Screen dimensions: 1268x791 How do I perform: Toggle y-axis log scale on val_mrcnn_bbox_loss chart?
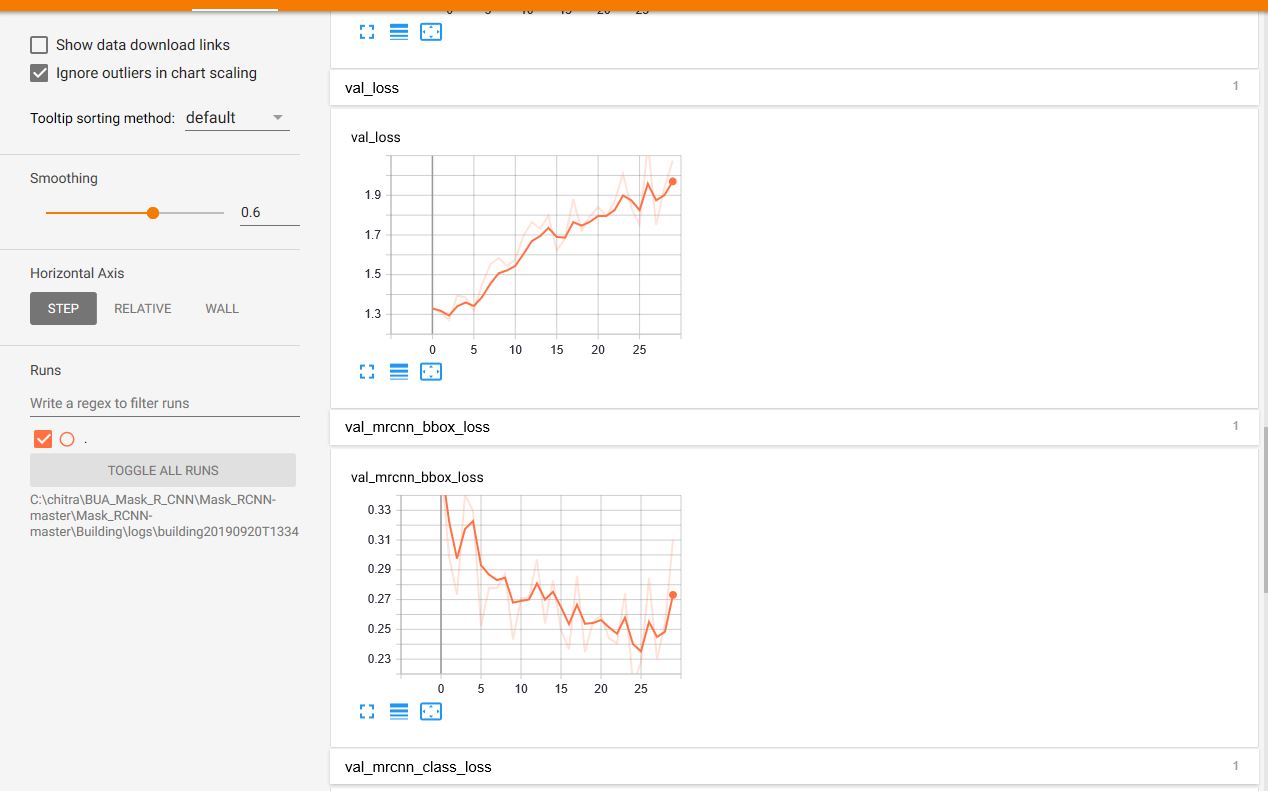[x=399, y=712]
